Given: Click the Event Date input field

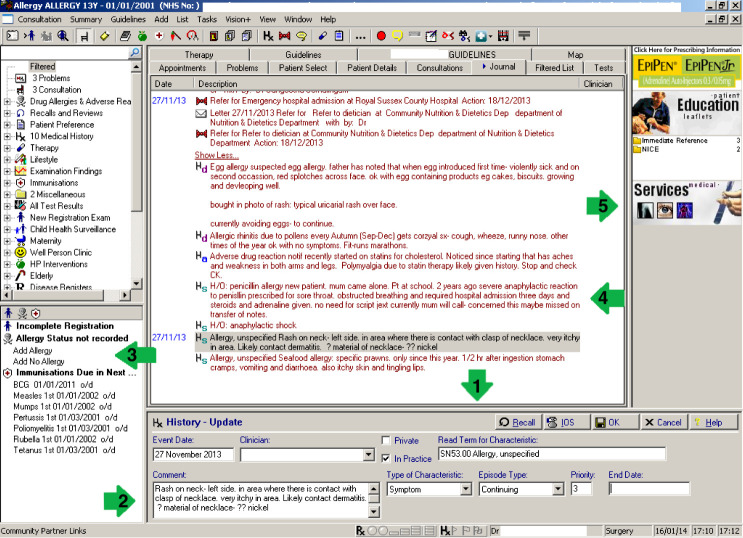Looking at the screenshot, I should (x=193, y=455).
